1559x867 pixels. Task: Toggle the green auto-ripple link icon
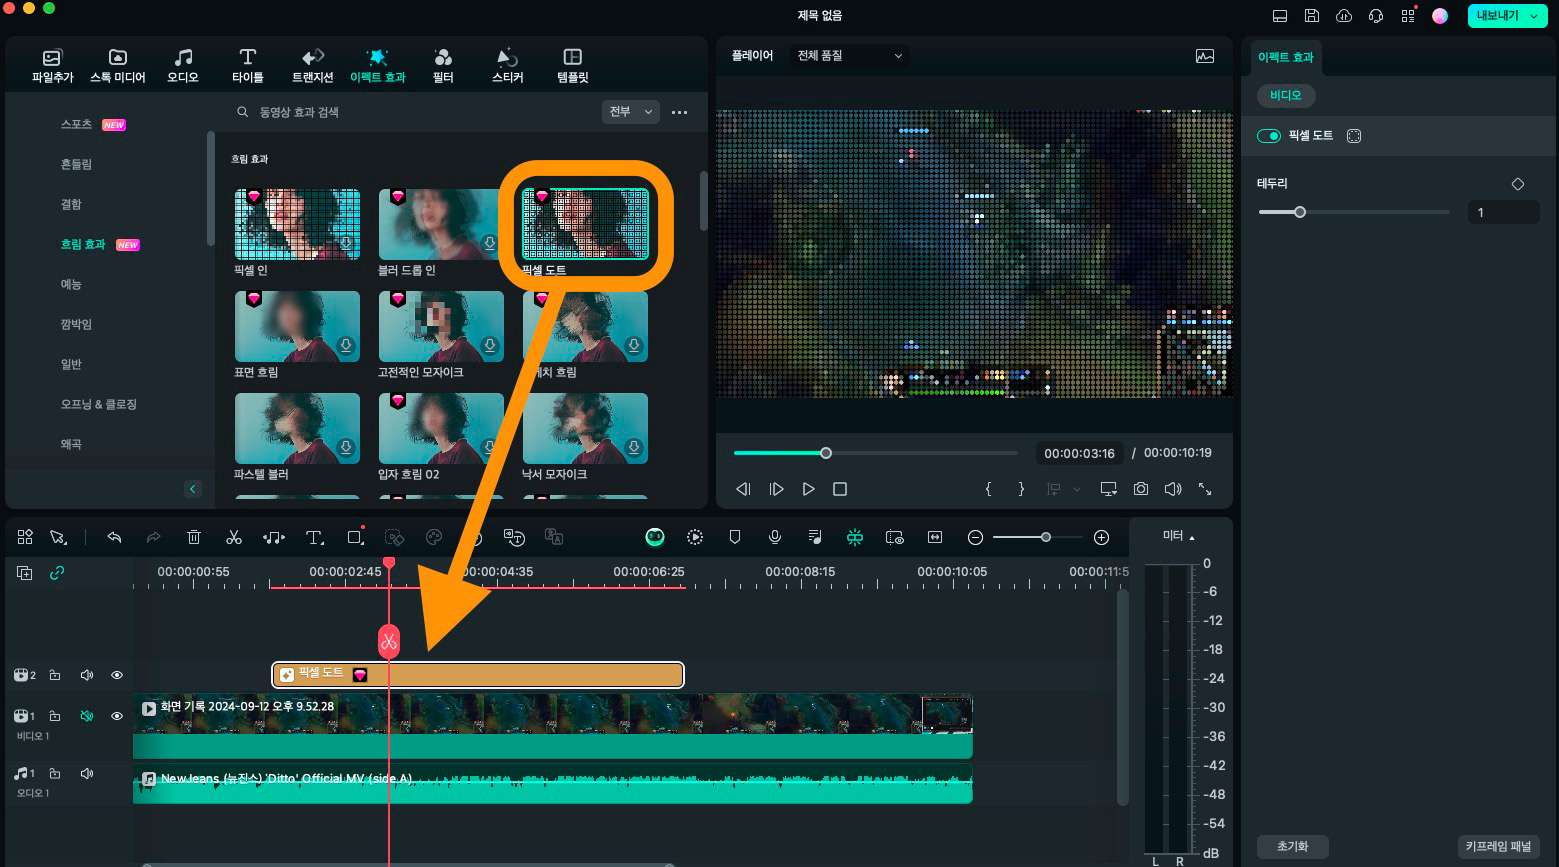pyautogui.click(x=57, y=573)
